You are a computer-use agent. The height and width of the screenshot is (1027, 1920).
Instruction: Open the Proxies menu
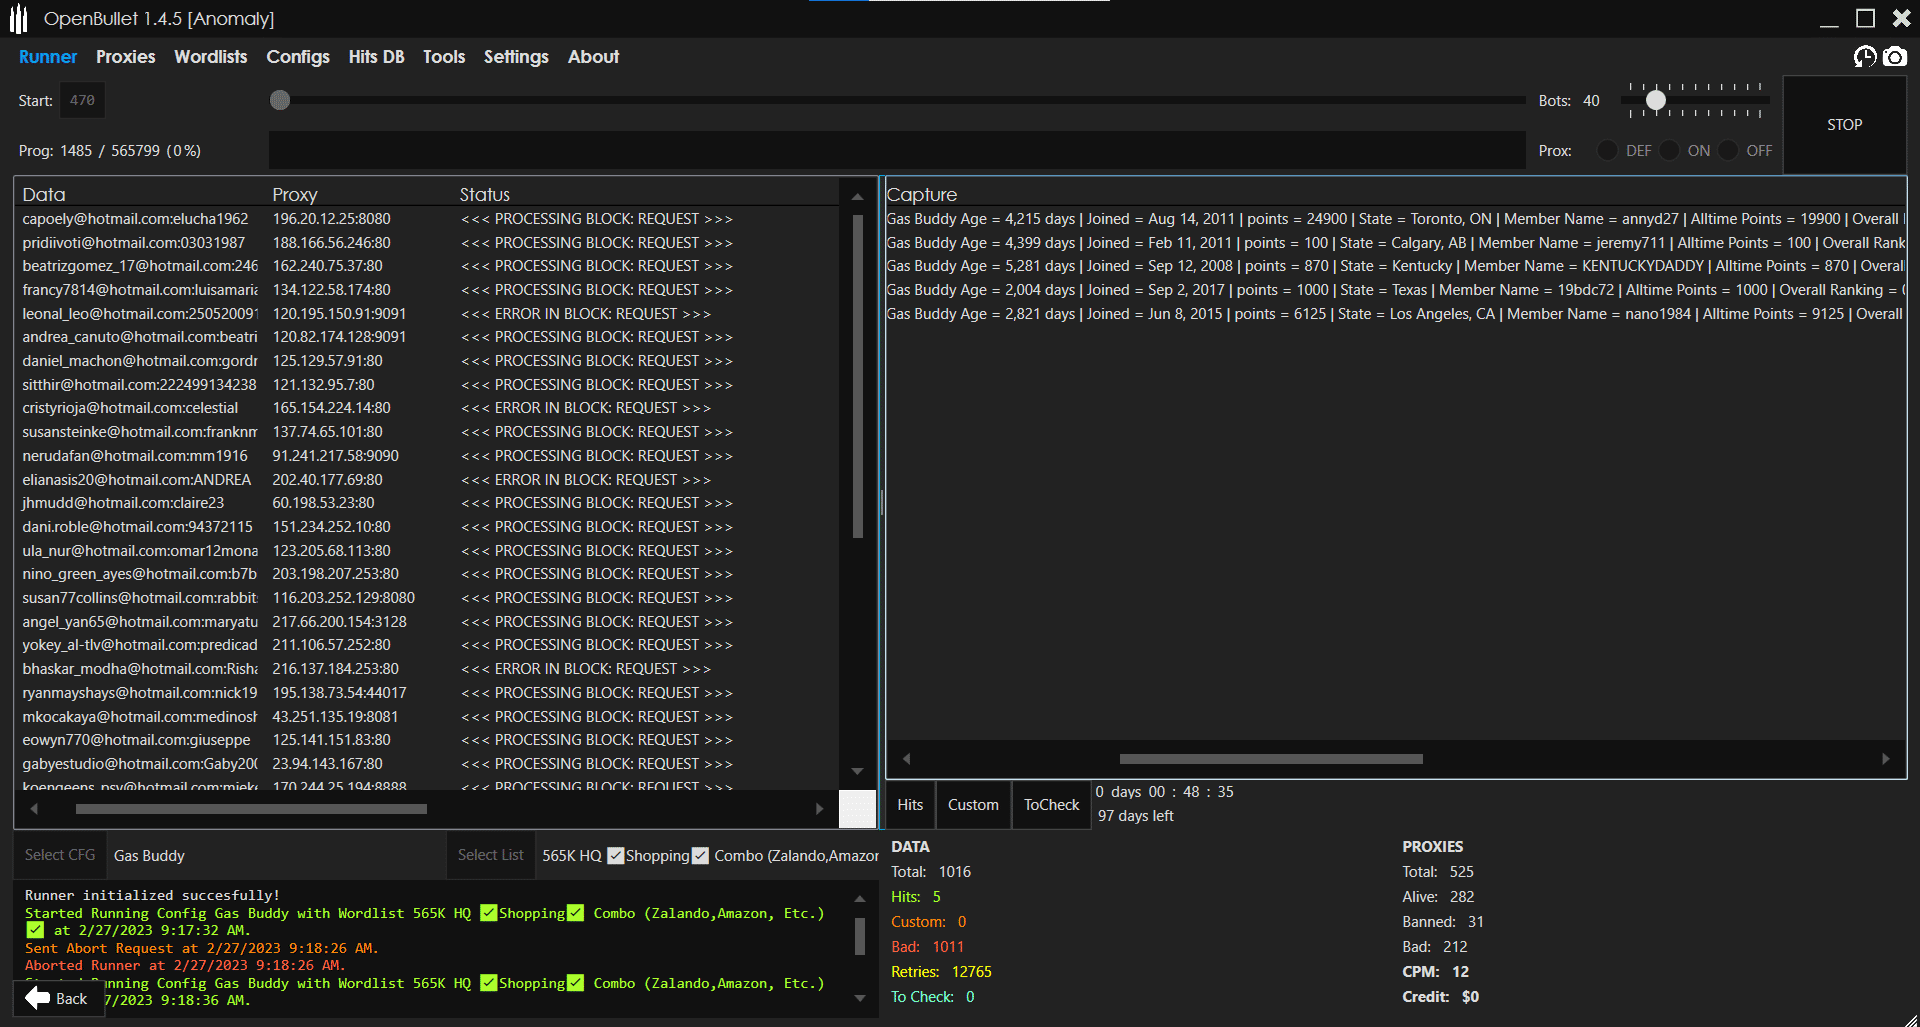125,57
